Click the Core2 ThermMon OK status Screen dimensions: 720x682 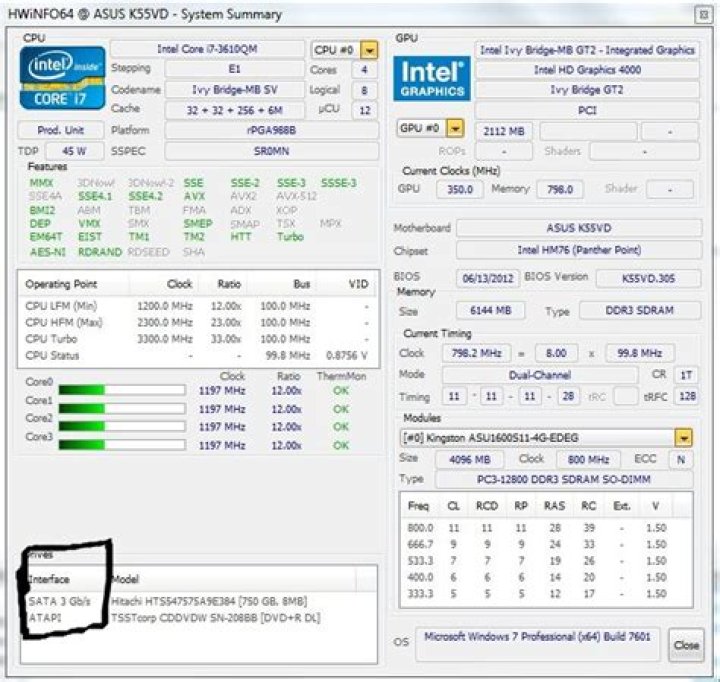[x=341, y=427]
